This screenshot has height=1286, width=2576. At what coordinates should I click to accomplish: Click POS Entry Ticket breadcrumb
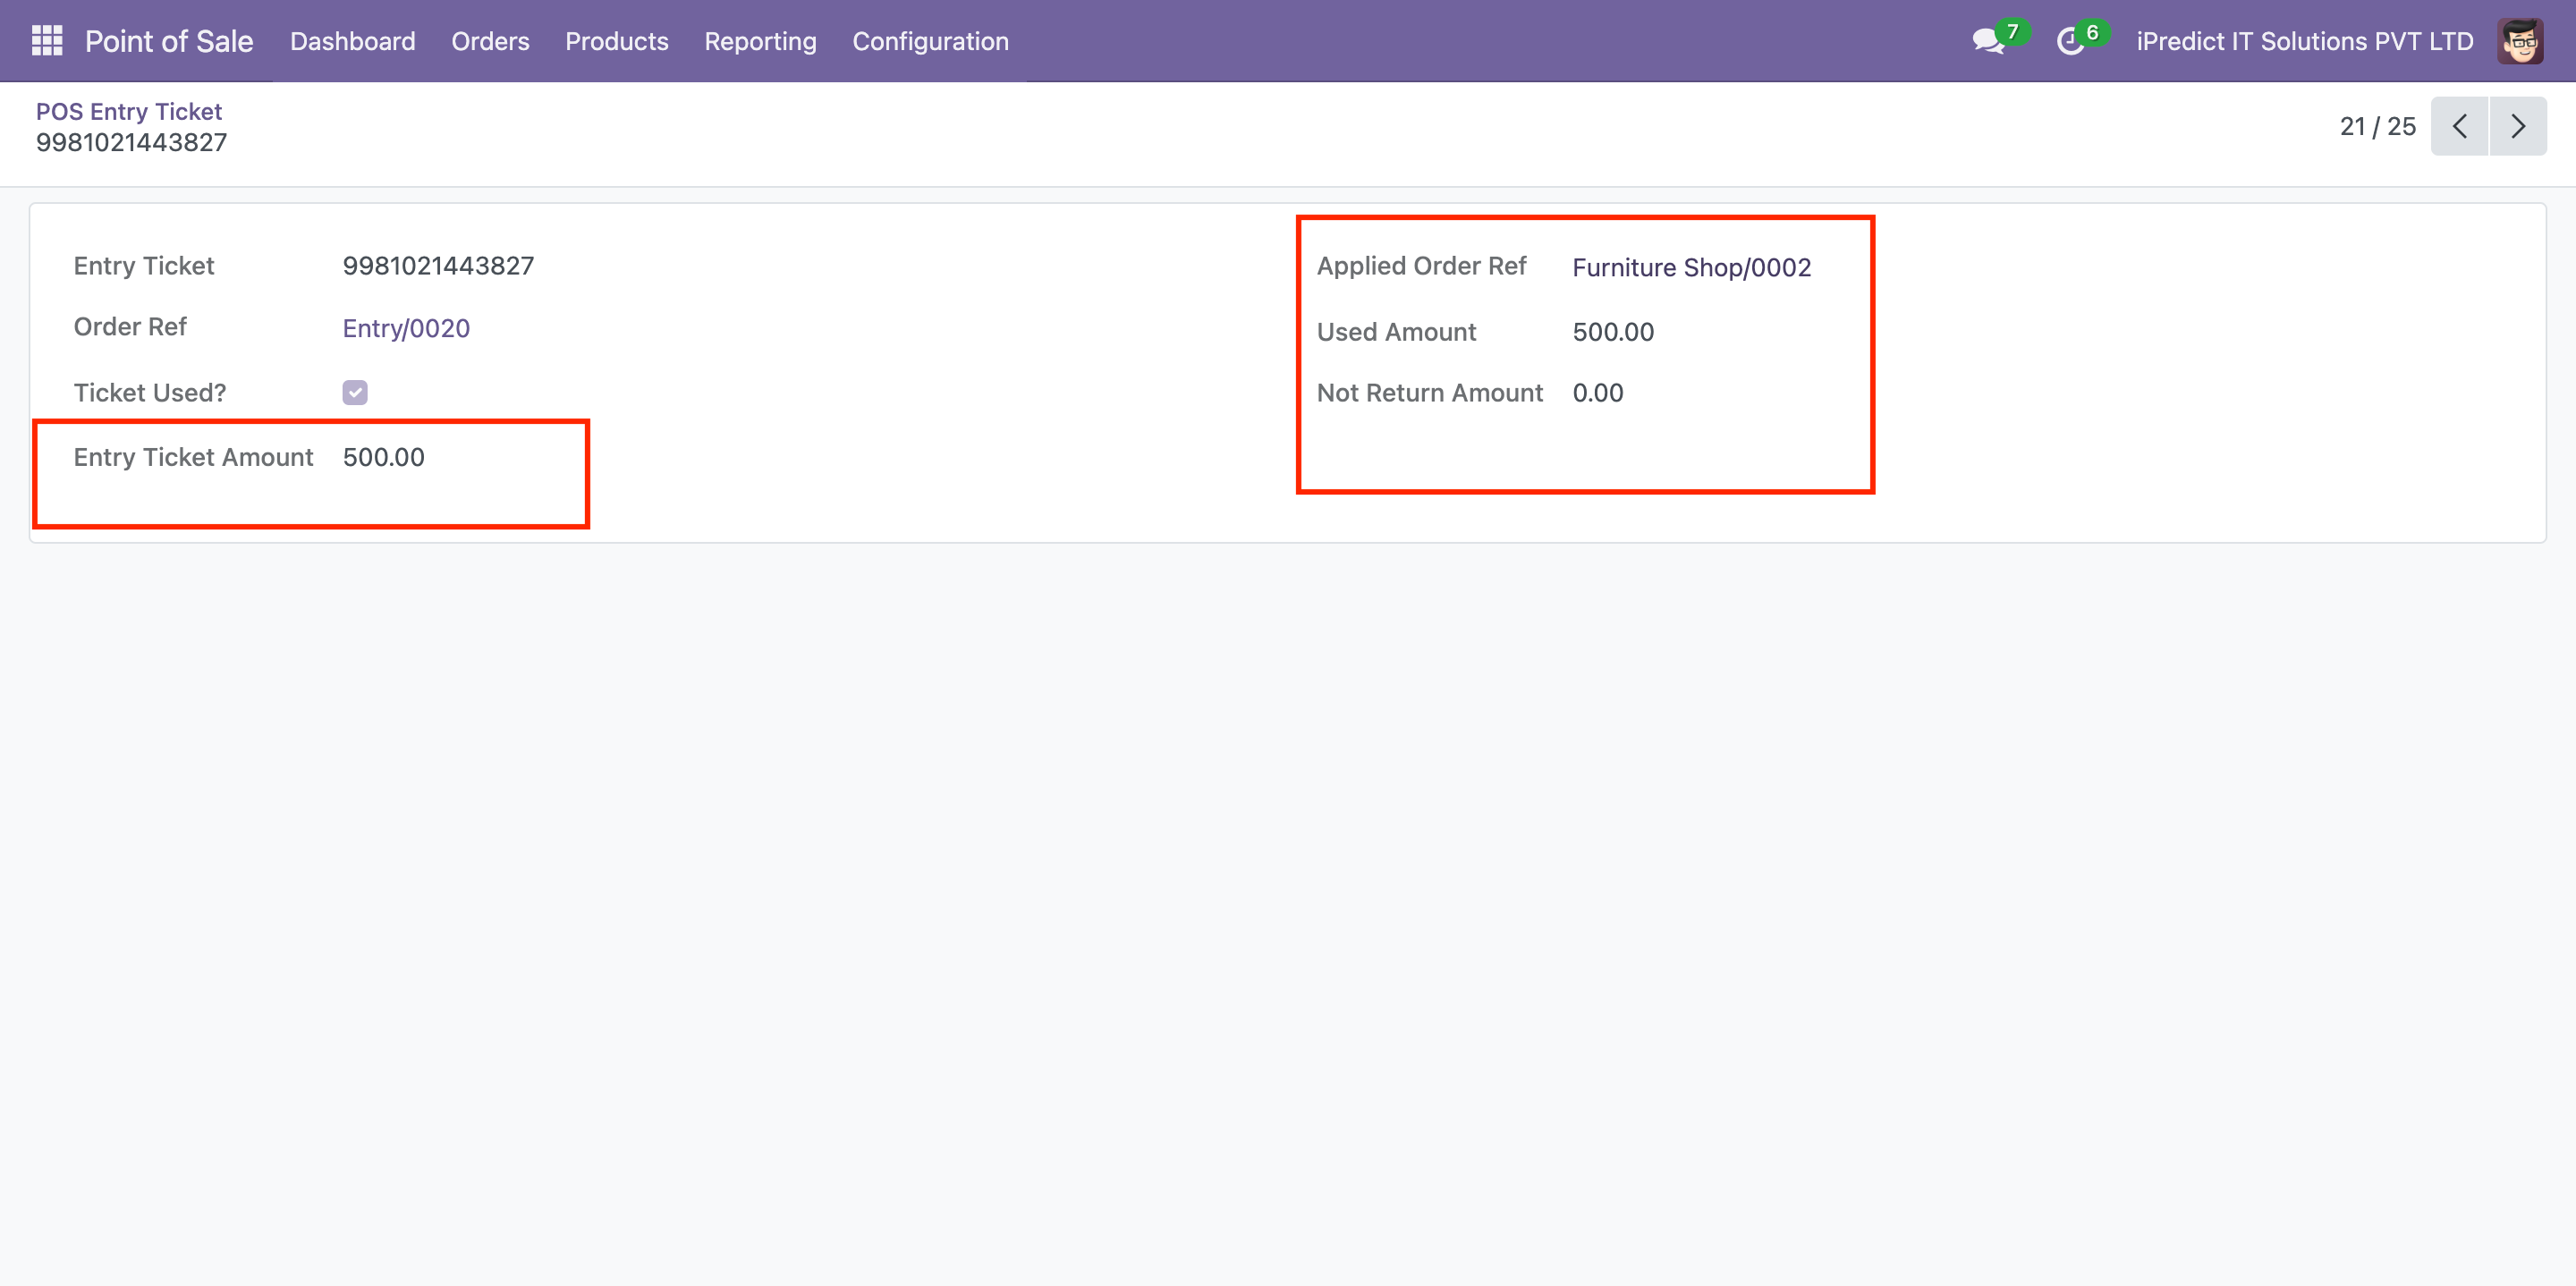click(x=129, y=111)
